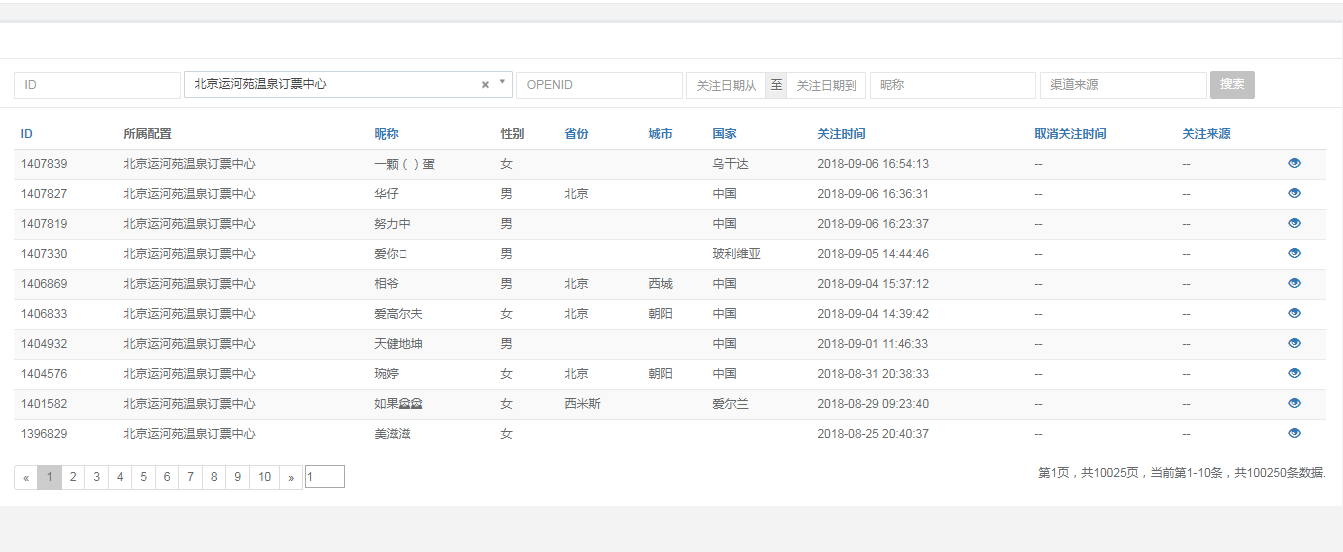Click the page number jump box
The width and height of the screenshot is (1343, 552).
tap(324, 477)
